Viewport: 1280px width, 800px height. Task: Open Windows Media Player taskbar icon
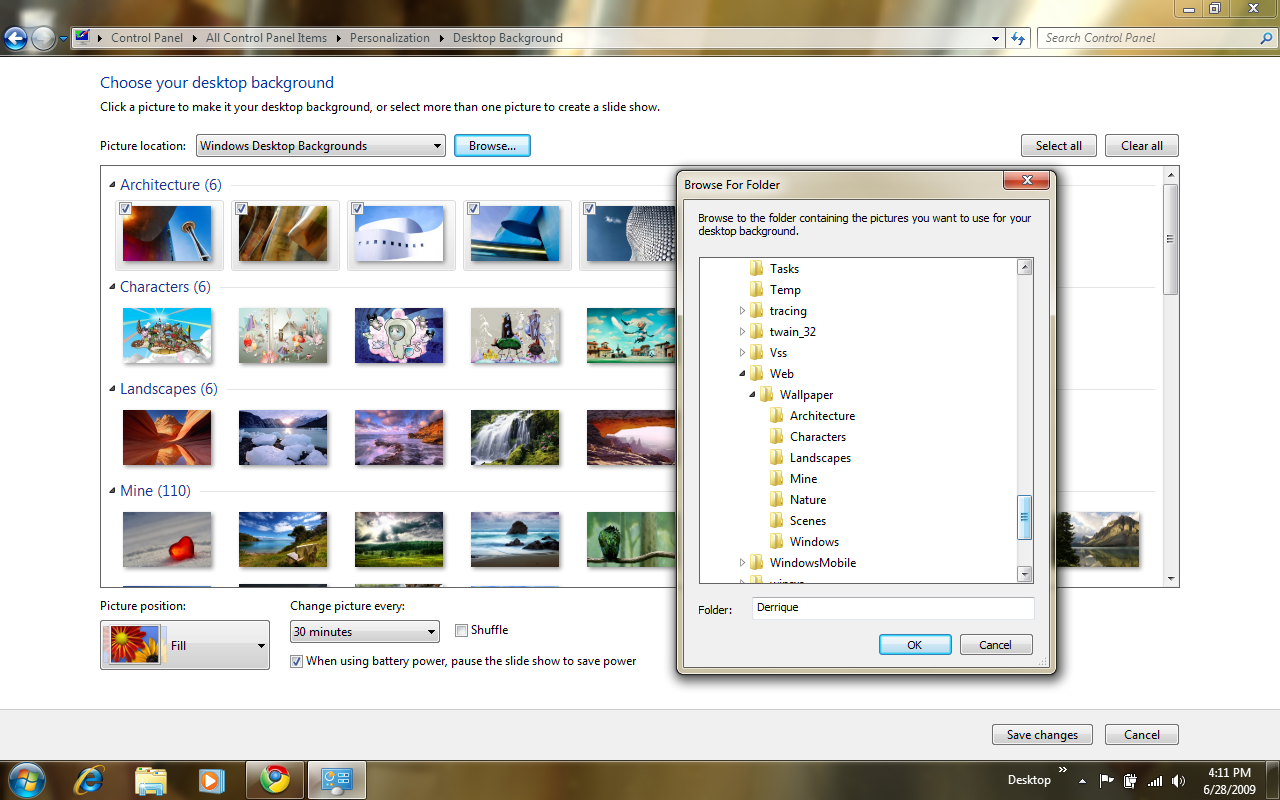click(x=212, y=779)
